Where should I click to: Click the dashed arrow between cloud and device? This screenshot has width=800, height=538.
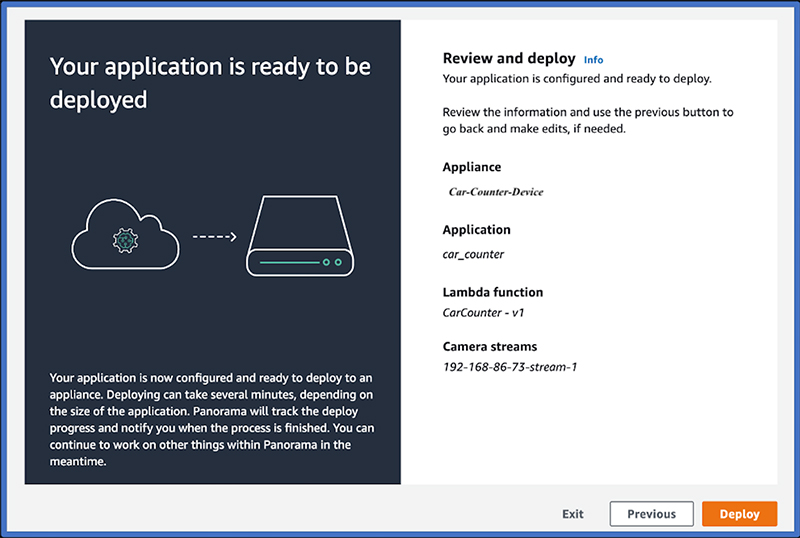click(214, 237)
